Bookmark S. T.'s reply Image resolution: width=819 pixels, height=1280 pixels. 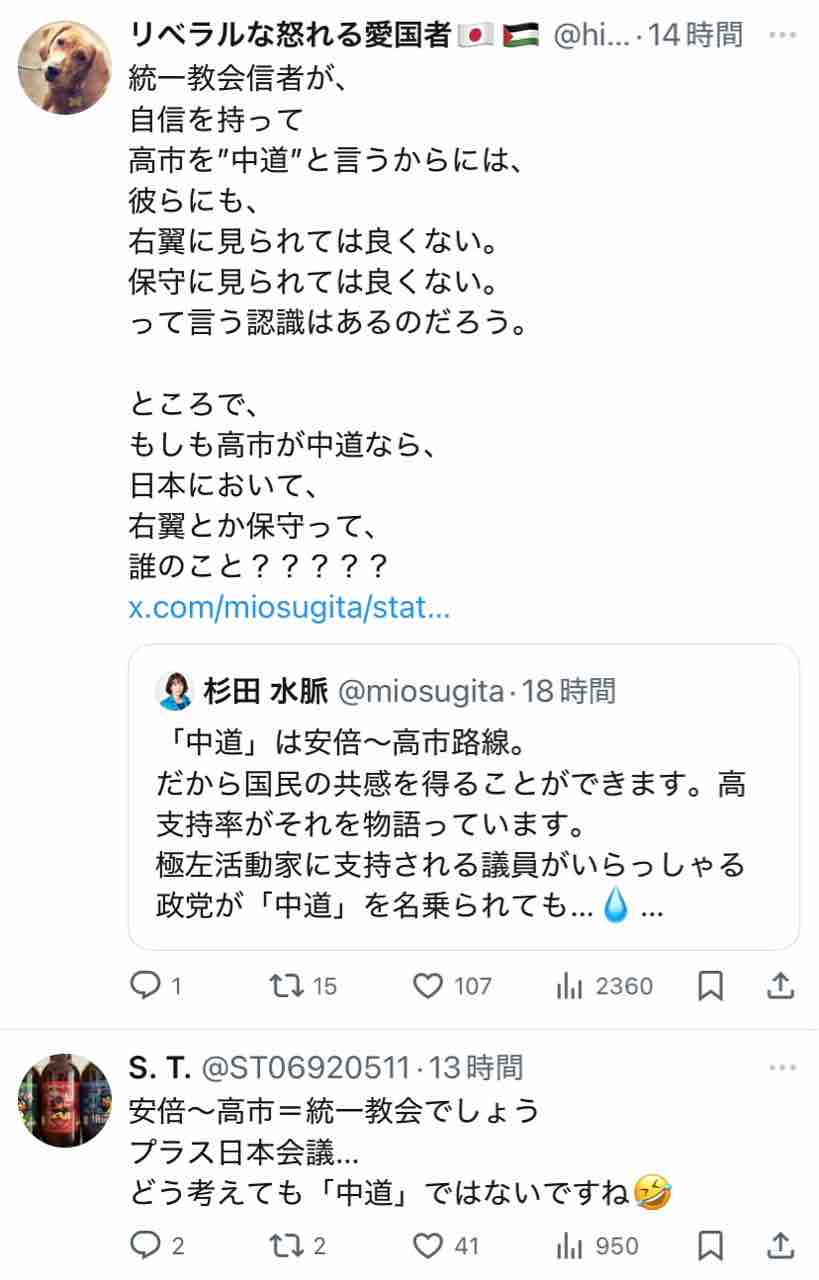(710, 1246)
